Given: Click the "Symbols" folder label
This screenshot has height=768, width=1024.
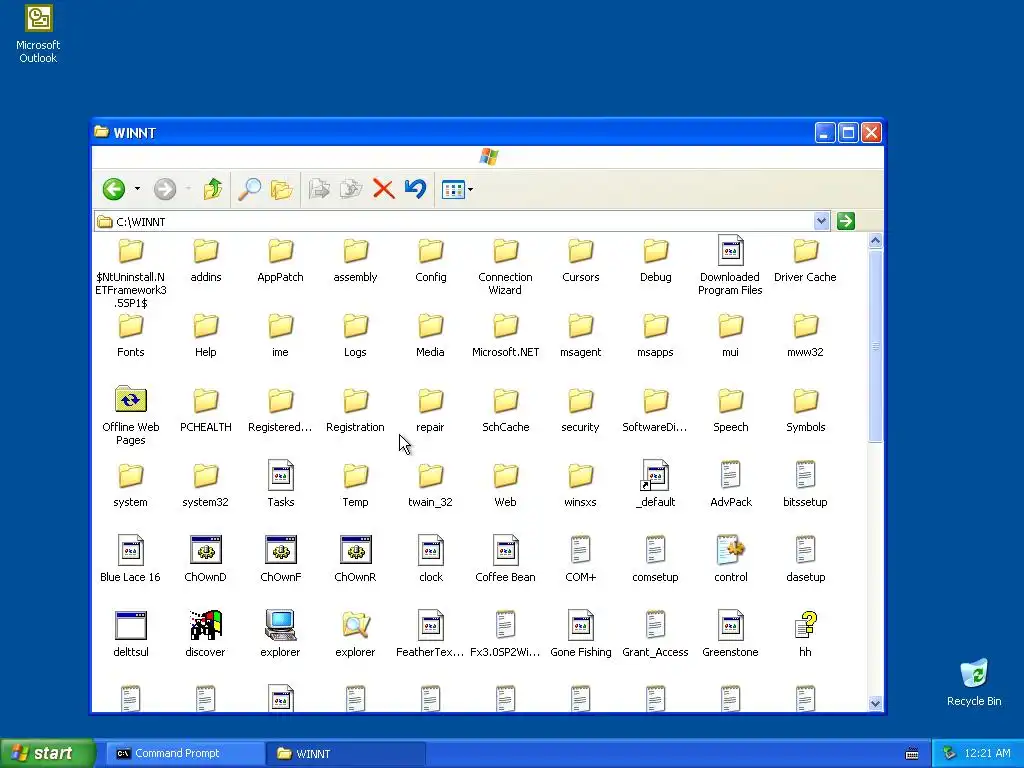Looking at the screenshot, I should pos(806,427).
